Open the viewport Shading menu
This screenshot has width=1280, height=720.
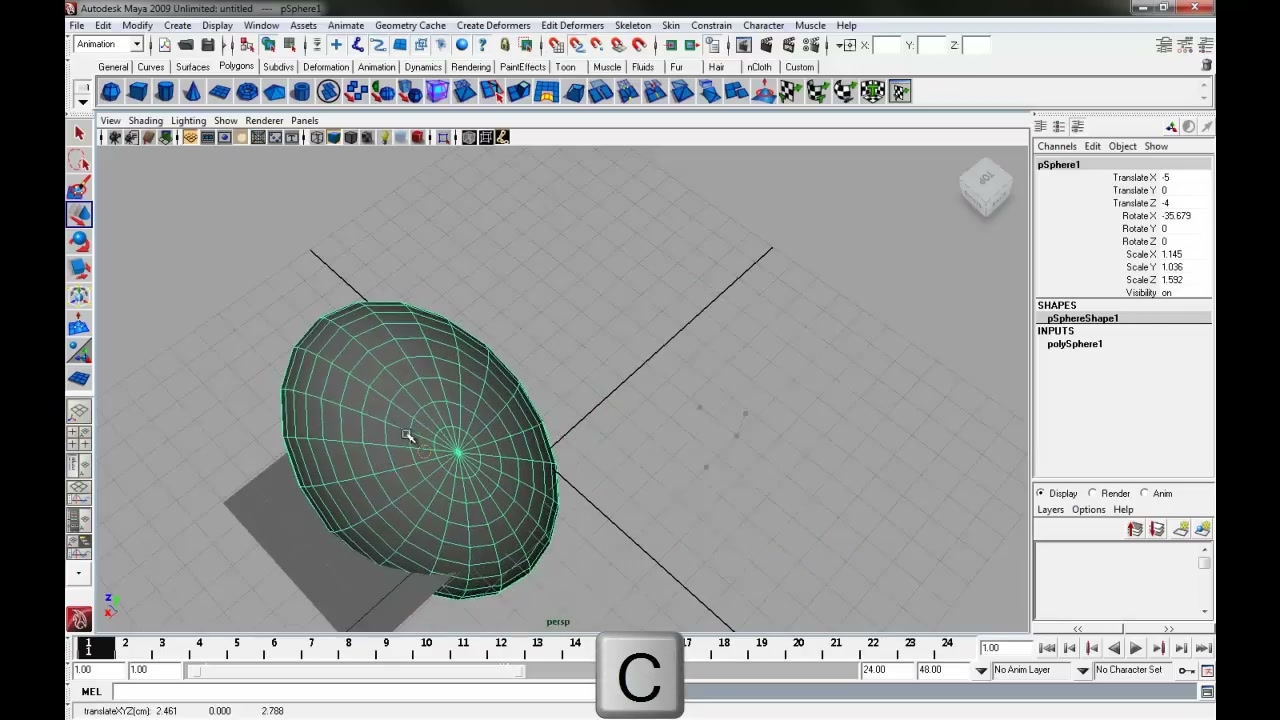(x=145, y=121)
